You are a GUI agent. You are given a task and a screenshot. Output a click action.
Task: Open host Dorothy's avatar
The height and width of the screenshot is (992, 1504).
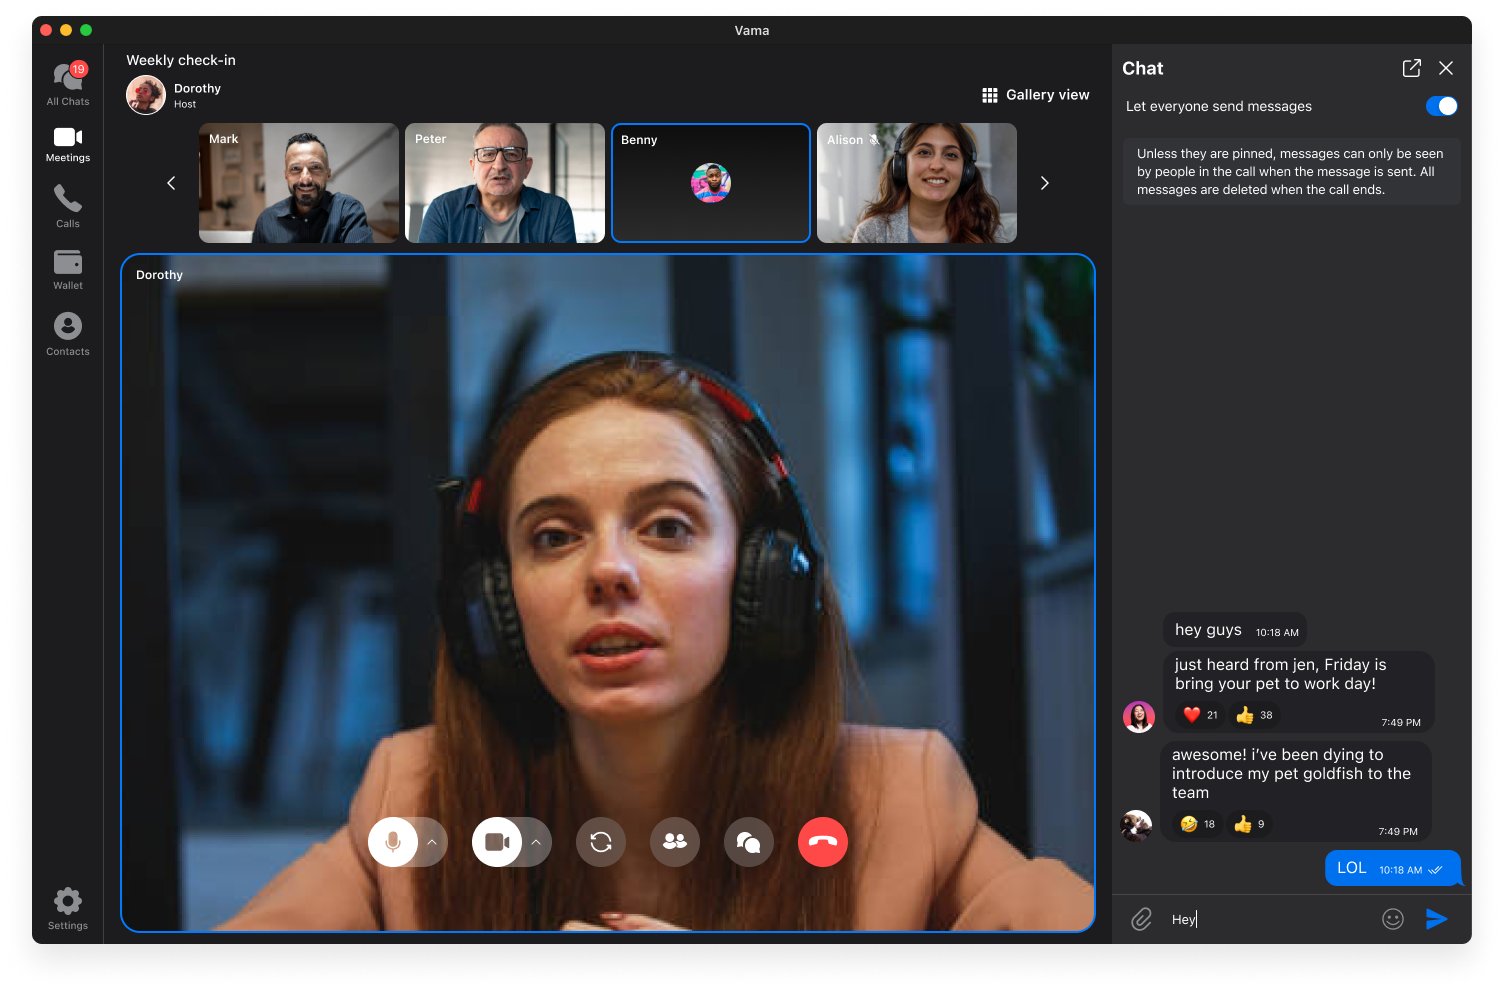[x=146, y=95]
